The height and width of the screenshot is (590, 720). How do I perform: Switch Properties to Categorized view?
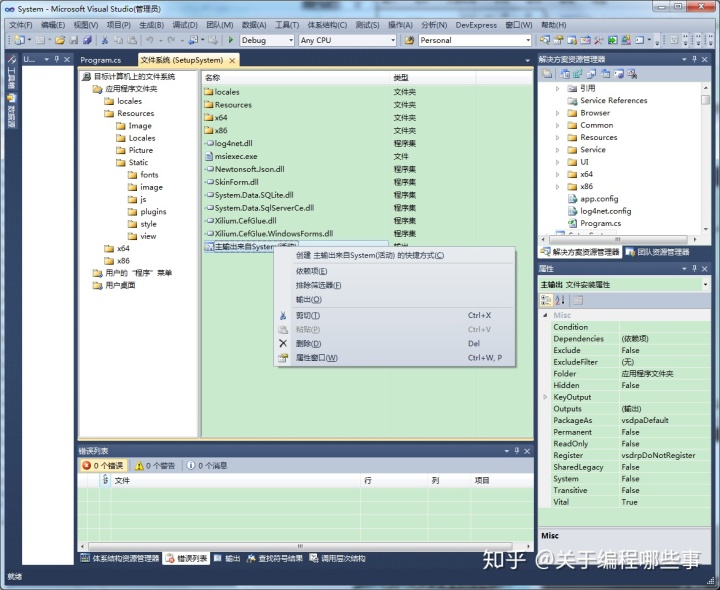point(546,300)
